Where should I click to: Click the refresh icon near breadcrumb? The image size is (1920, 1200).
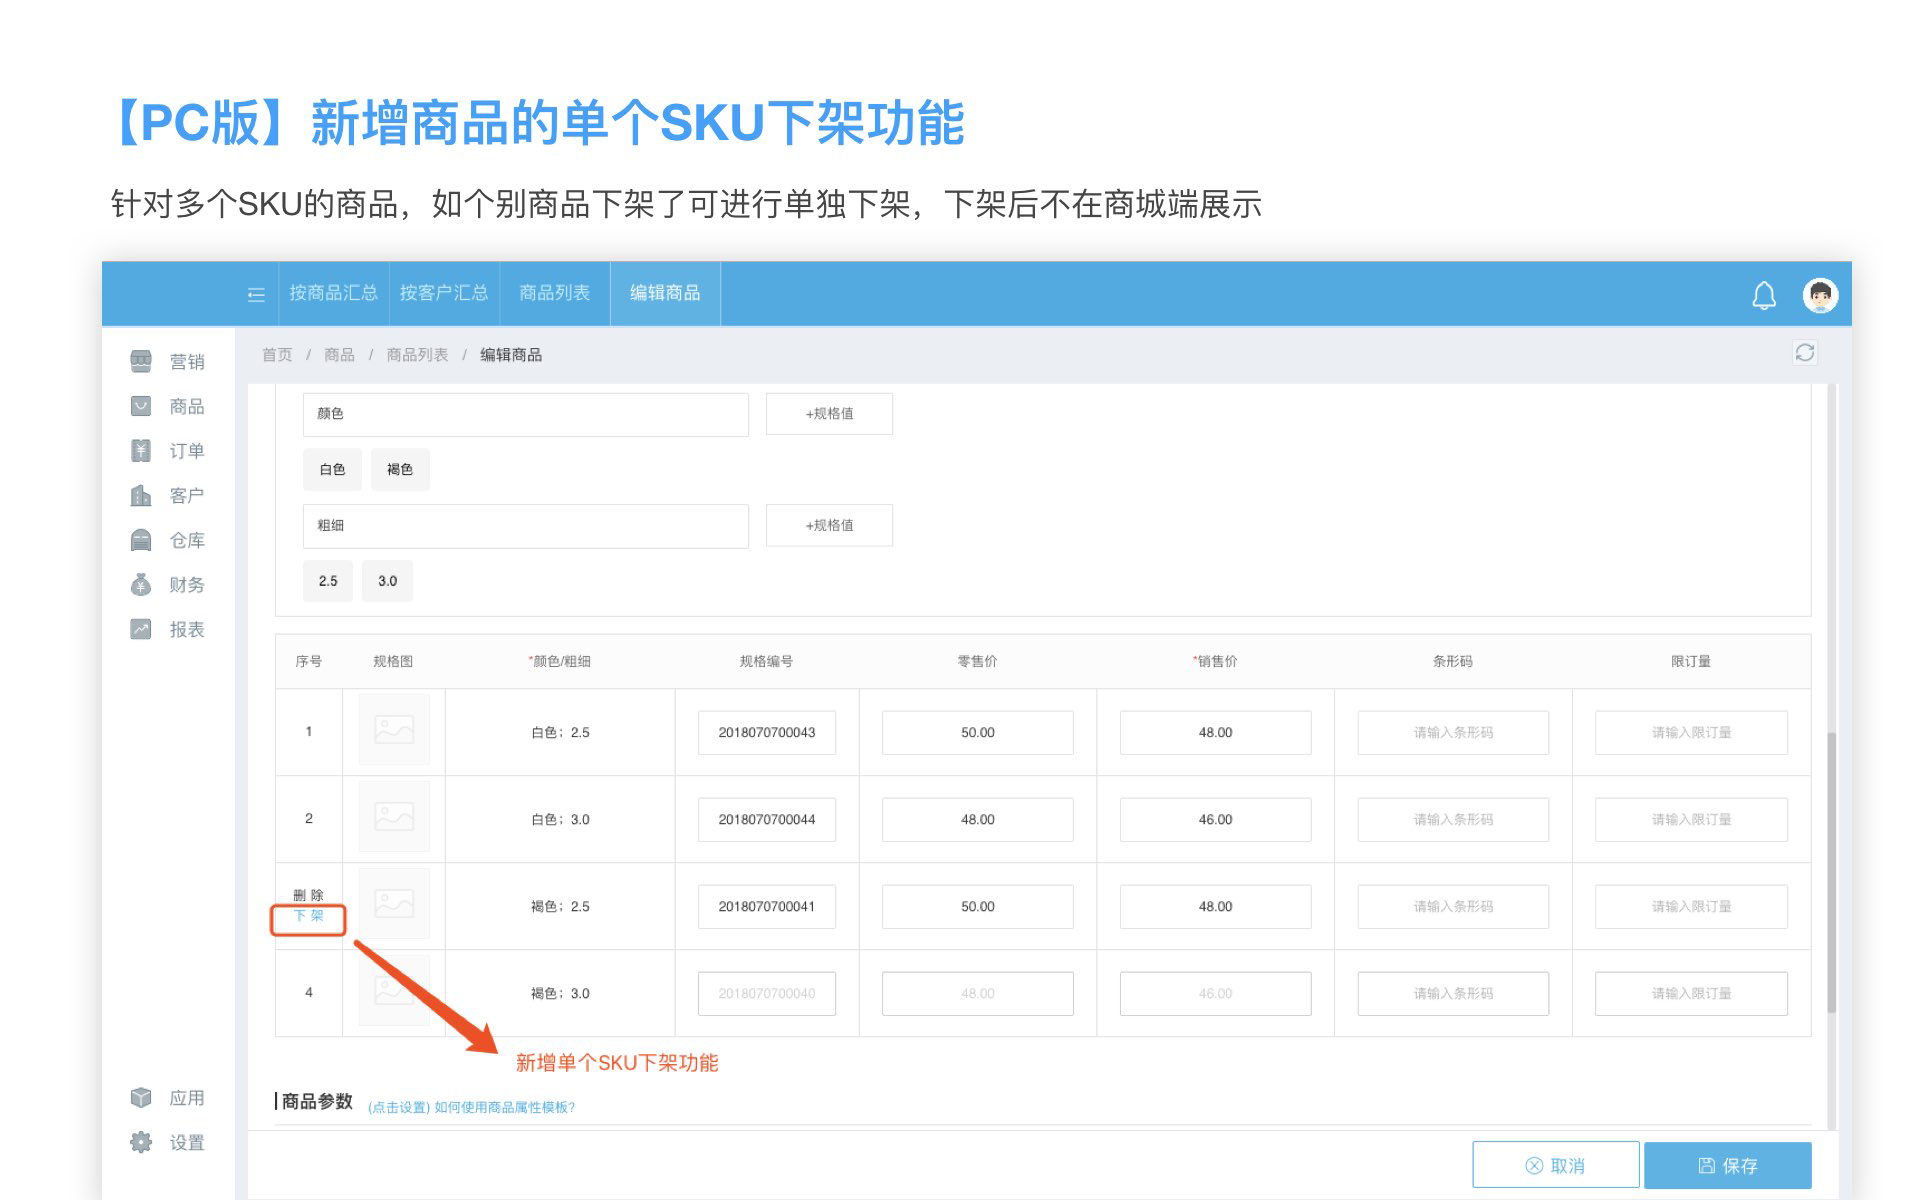[1804, 353]
